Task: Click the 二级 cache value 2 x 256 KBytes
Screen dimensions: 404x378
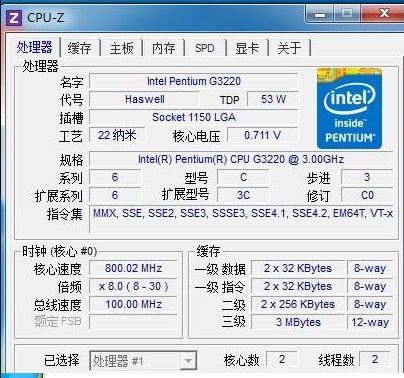Action: 298,304
